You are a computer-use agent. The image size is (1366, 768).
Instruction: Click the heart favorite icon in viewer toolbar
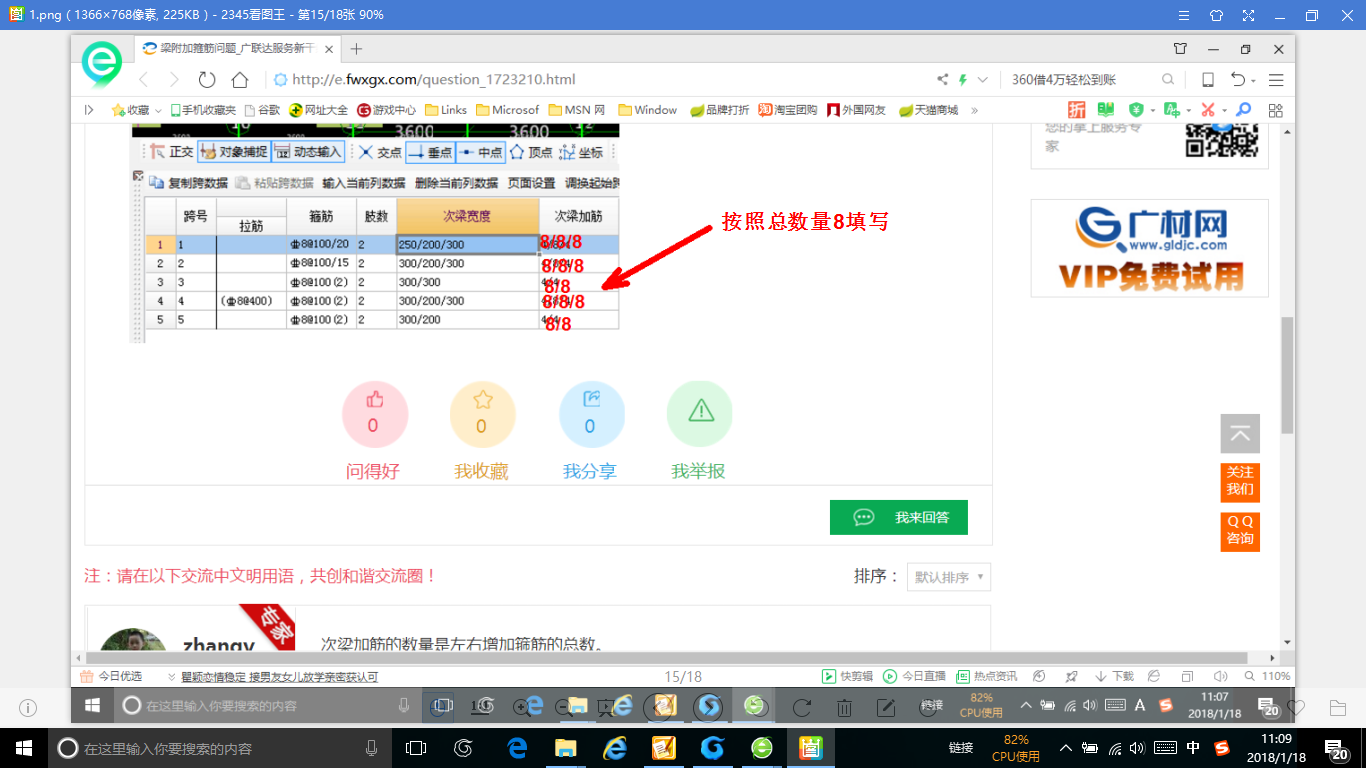click(1296, 707)
